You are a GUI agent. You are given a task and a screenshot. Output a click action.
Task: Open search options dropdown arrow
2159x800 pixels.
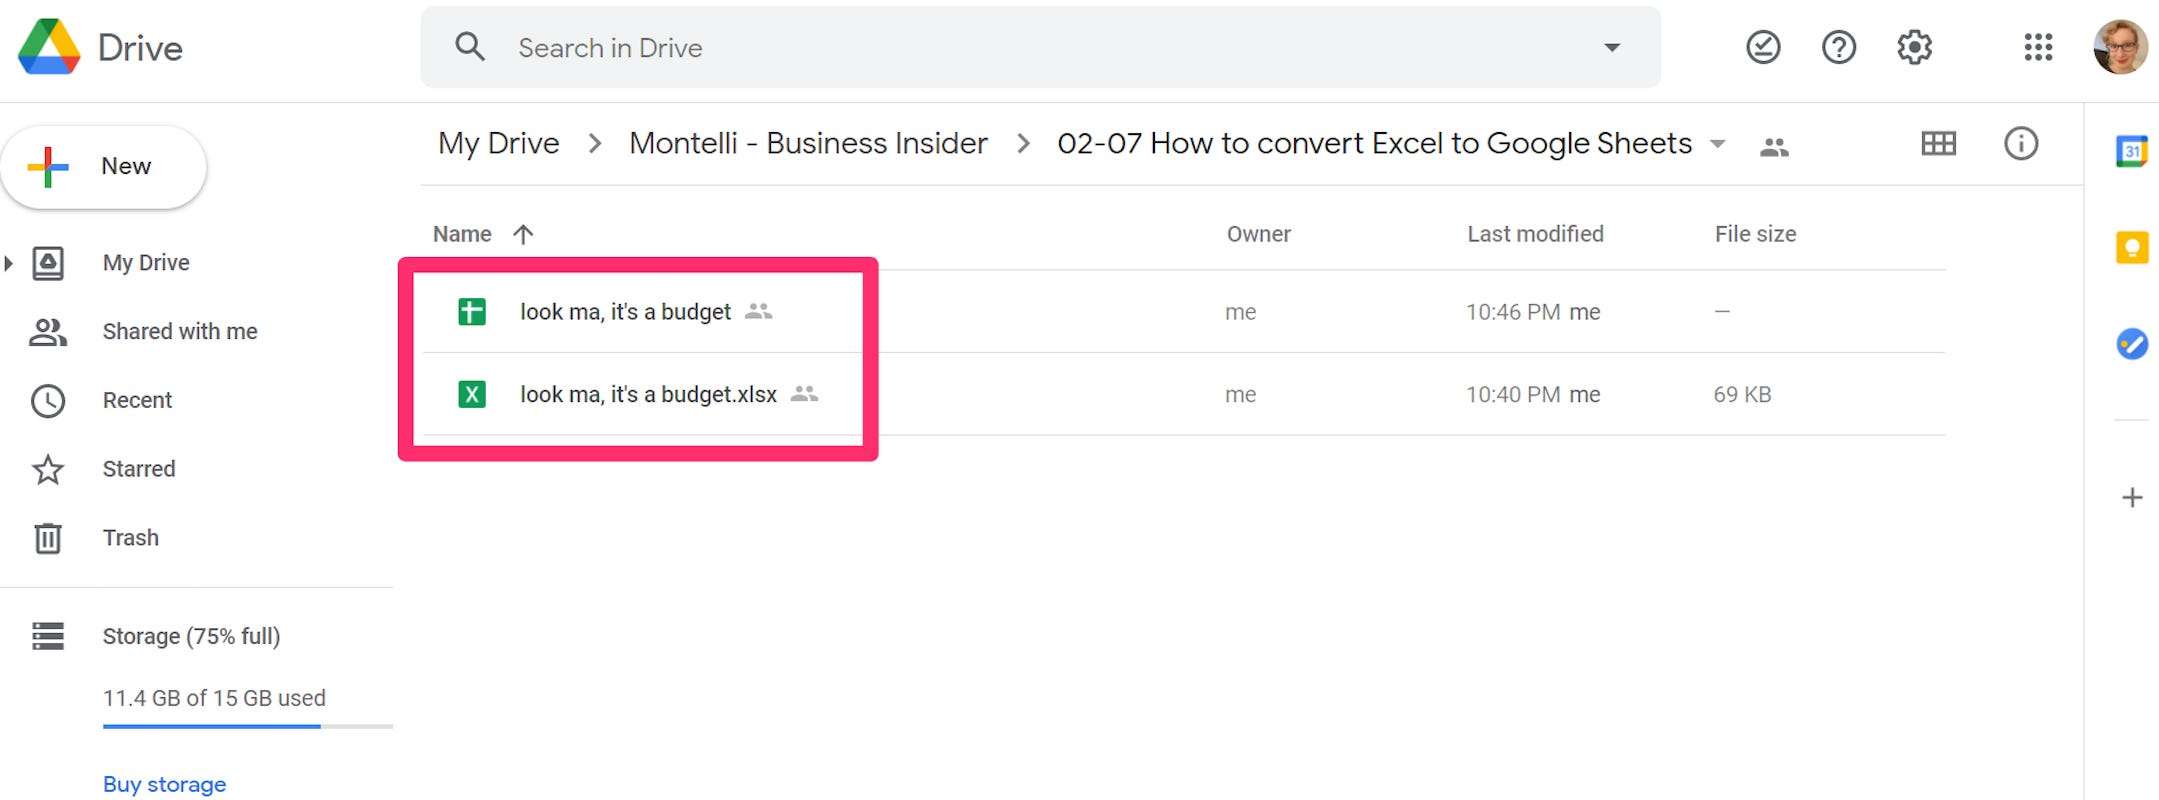(1611, 47)
